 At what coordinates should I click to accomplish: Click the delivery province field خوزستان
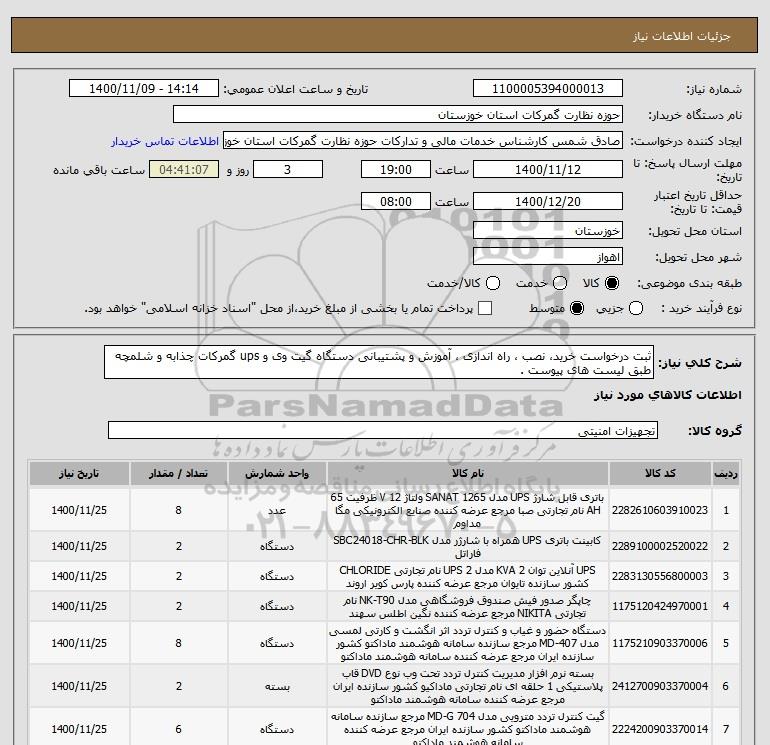pyautogui.click(x=548, y=230)
